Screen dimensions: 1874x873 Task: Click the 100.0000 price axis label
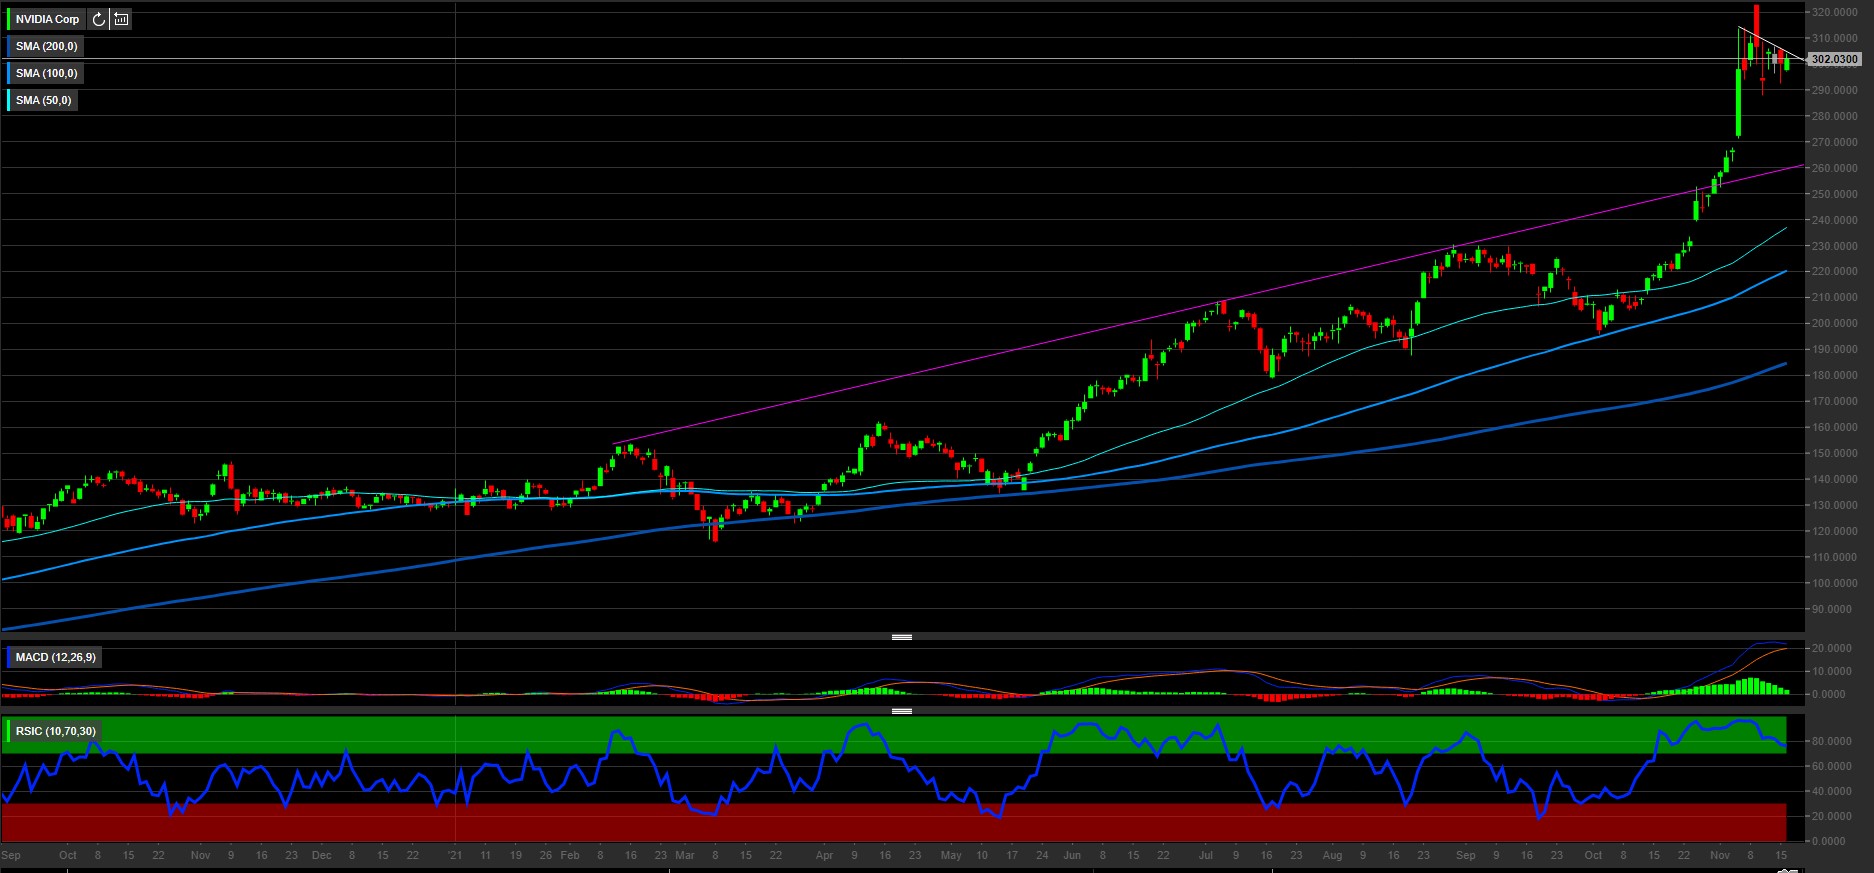(1834, 583)
